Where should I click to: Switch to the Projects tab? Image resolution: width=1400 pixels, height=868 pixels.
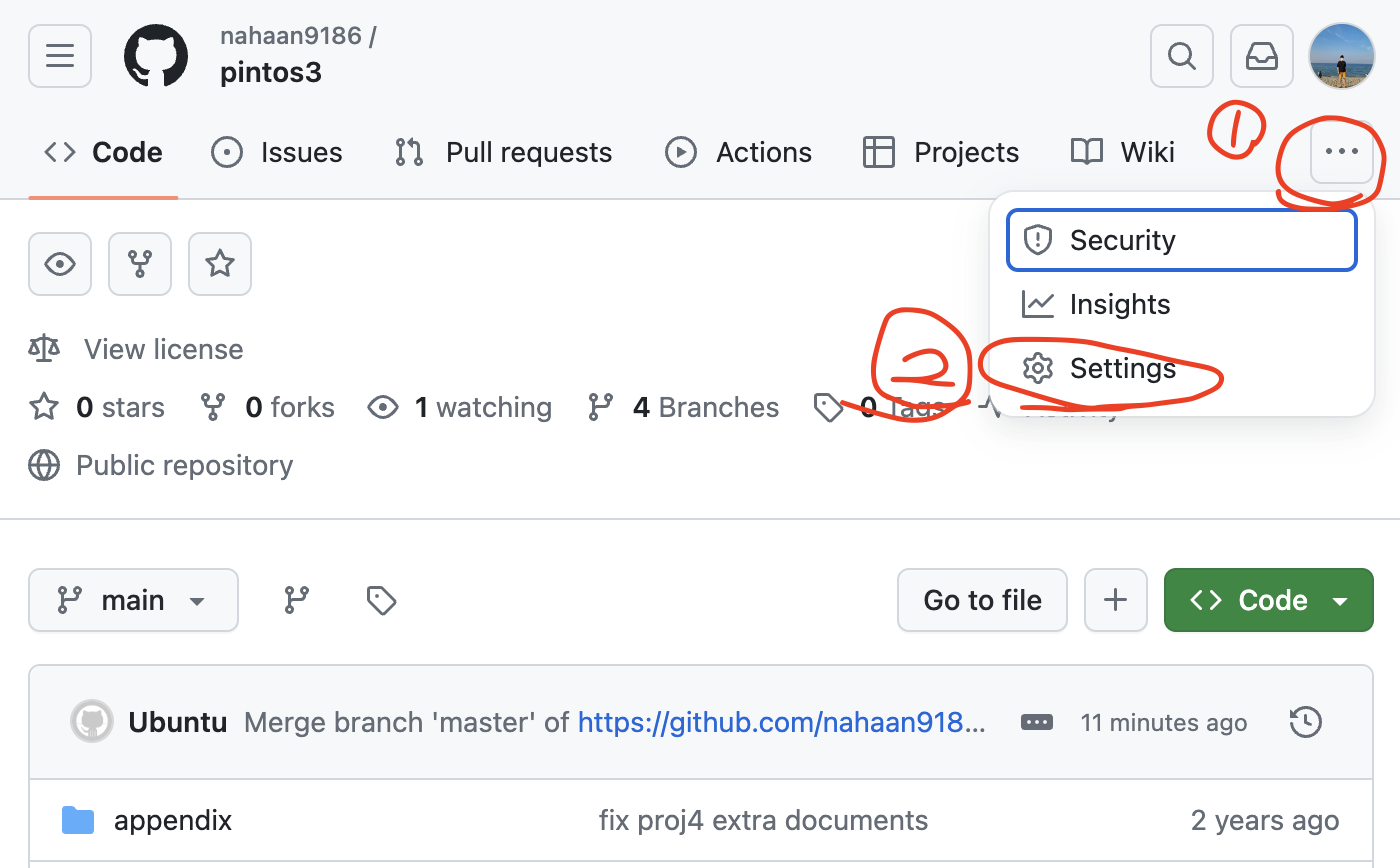941,152
